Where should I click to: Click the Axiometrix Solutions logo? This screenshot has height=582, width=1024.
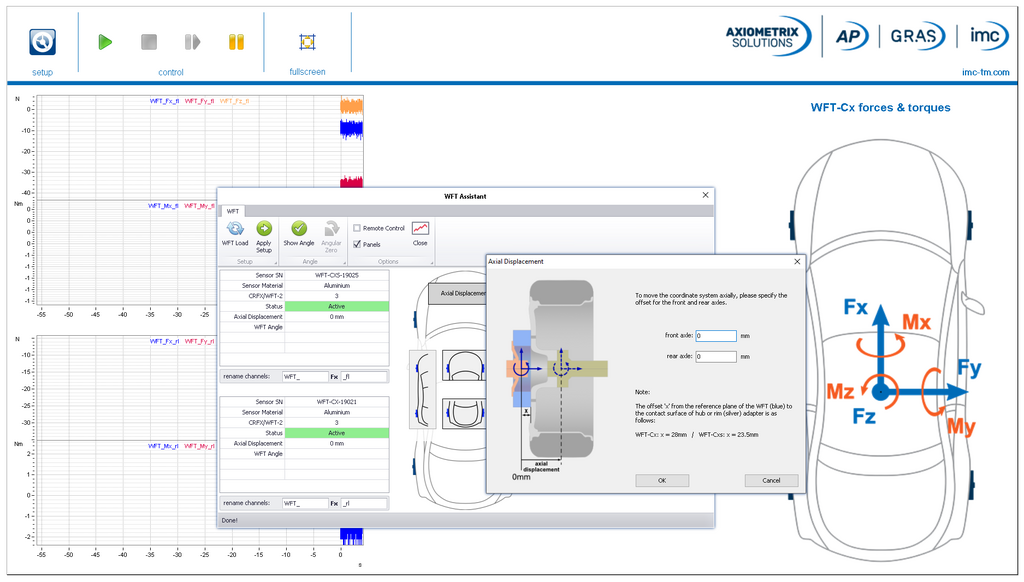pyautogui.click(x=768, y=37)
